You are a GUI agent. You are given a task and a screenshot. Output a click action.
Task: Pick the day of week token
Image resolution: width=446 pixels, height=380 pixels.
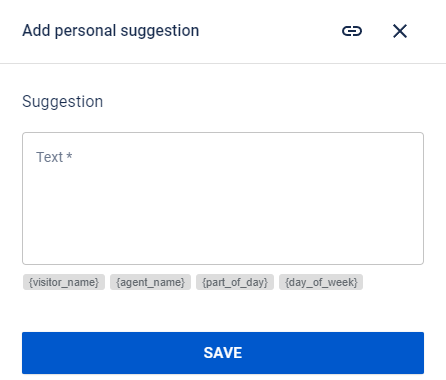[x=321, y=282]
